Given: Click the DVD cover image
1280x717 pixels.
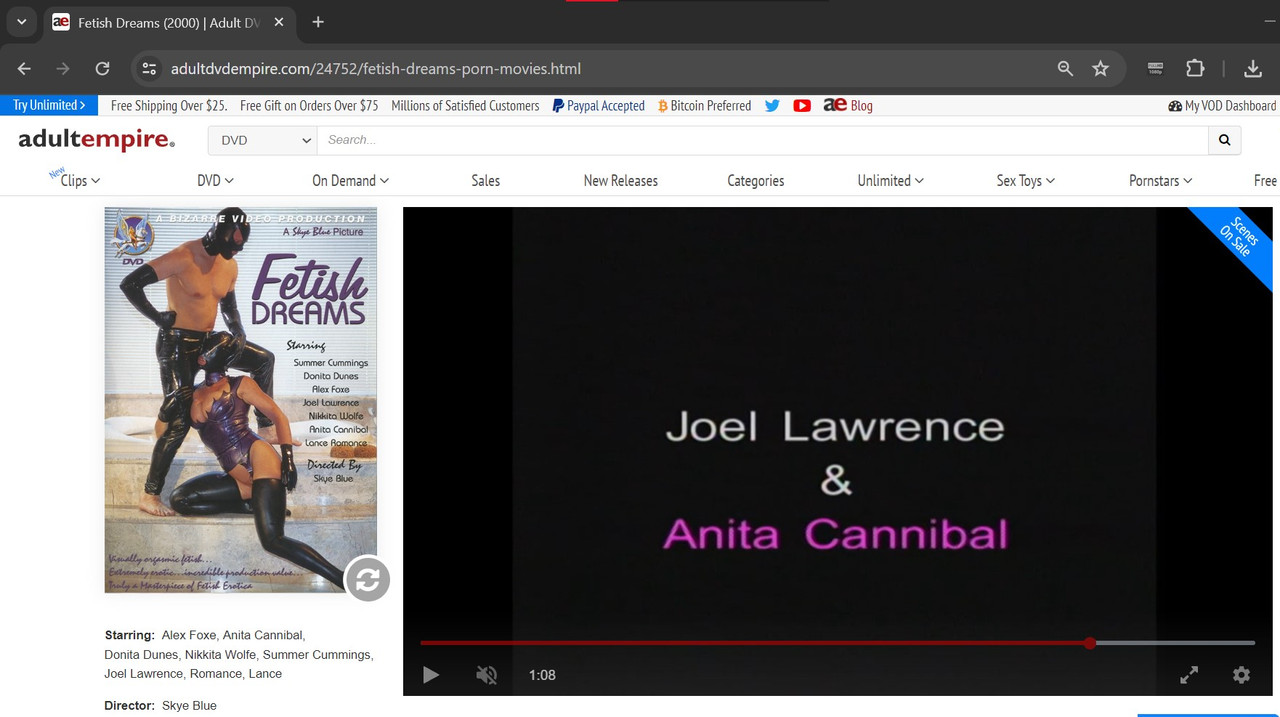Looking at the screenshot, I should [x=240, y=400].
